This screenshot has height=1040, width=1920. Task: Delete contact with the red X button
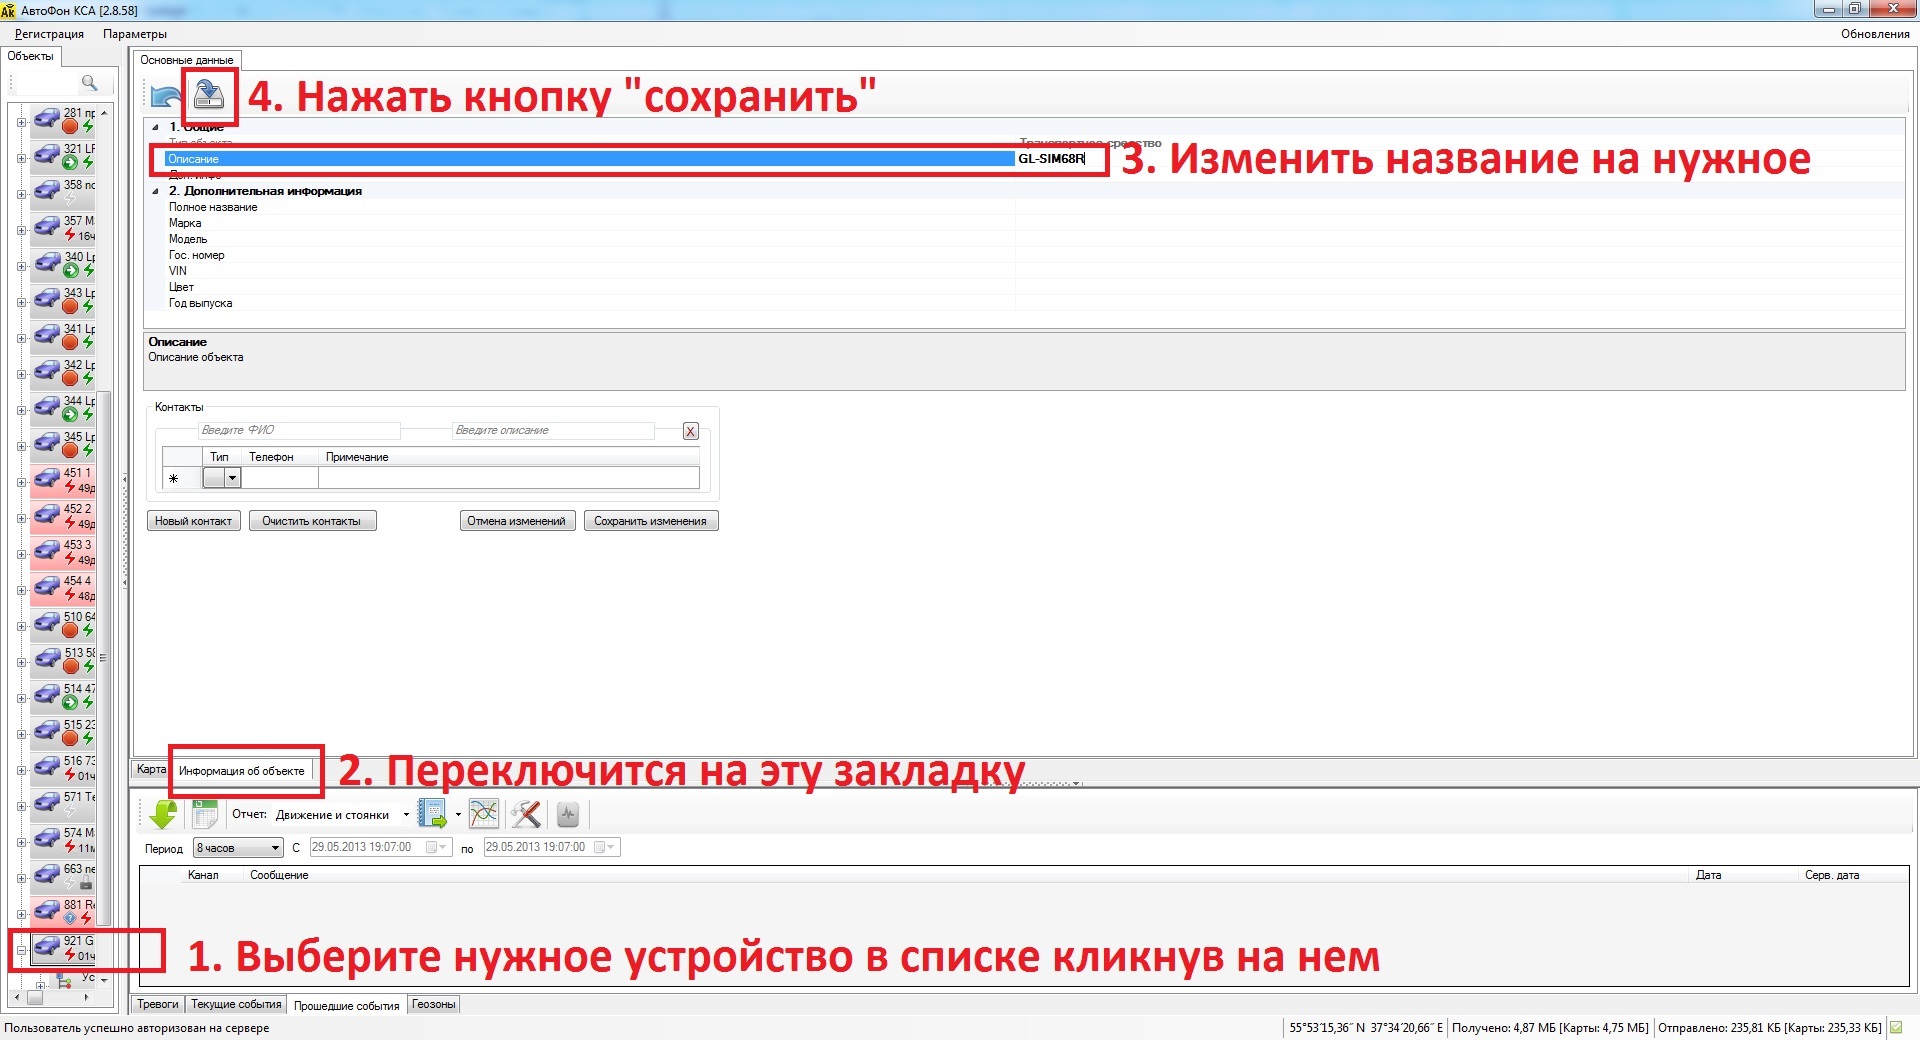690,431
